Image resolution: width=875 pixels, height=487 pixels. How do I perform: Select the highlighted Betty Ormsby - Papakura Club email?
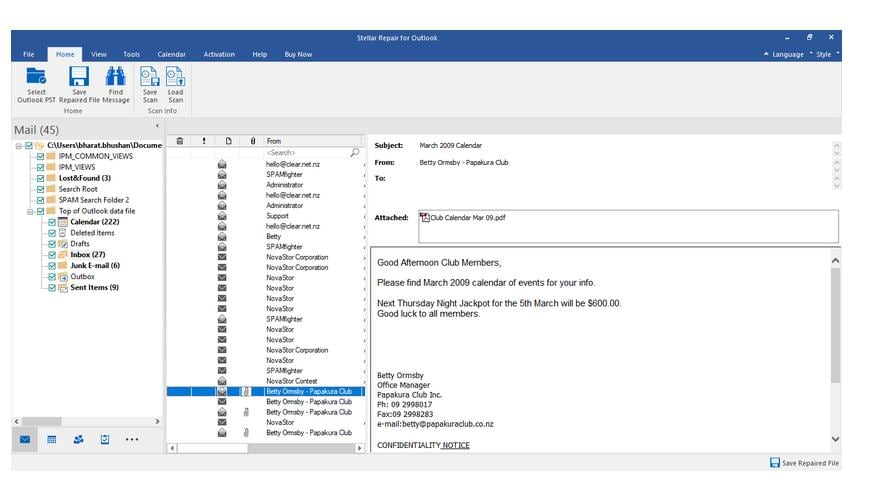tap(266, 392)
